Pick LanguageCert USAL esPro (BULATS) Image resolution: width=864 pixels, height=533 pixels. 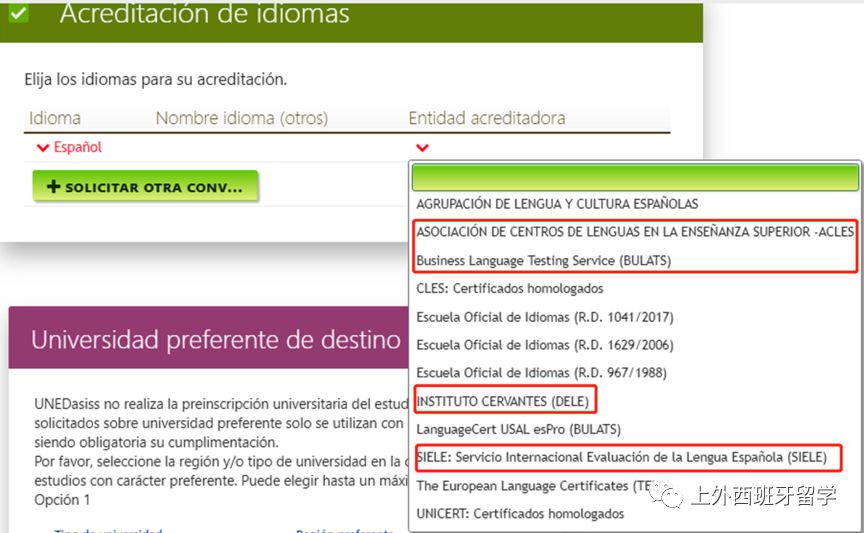[x=519, y=429]
